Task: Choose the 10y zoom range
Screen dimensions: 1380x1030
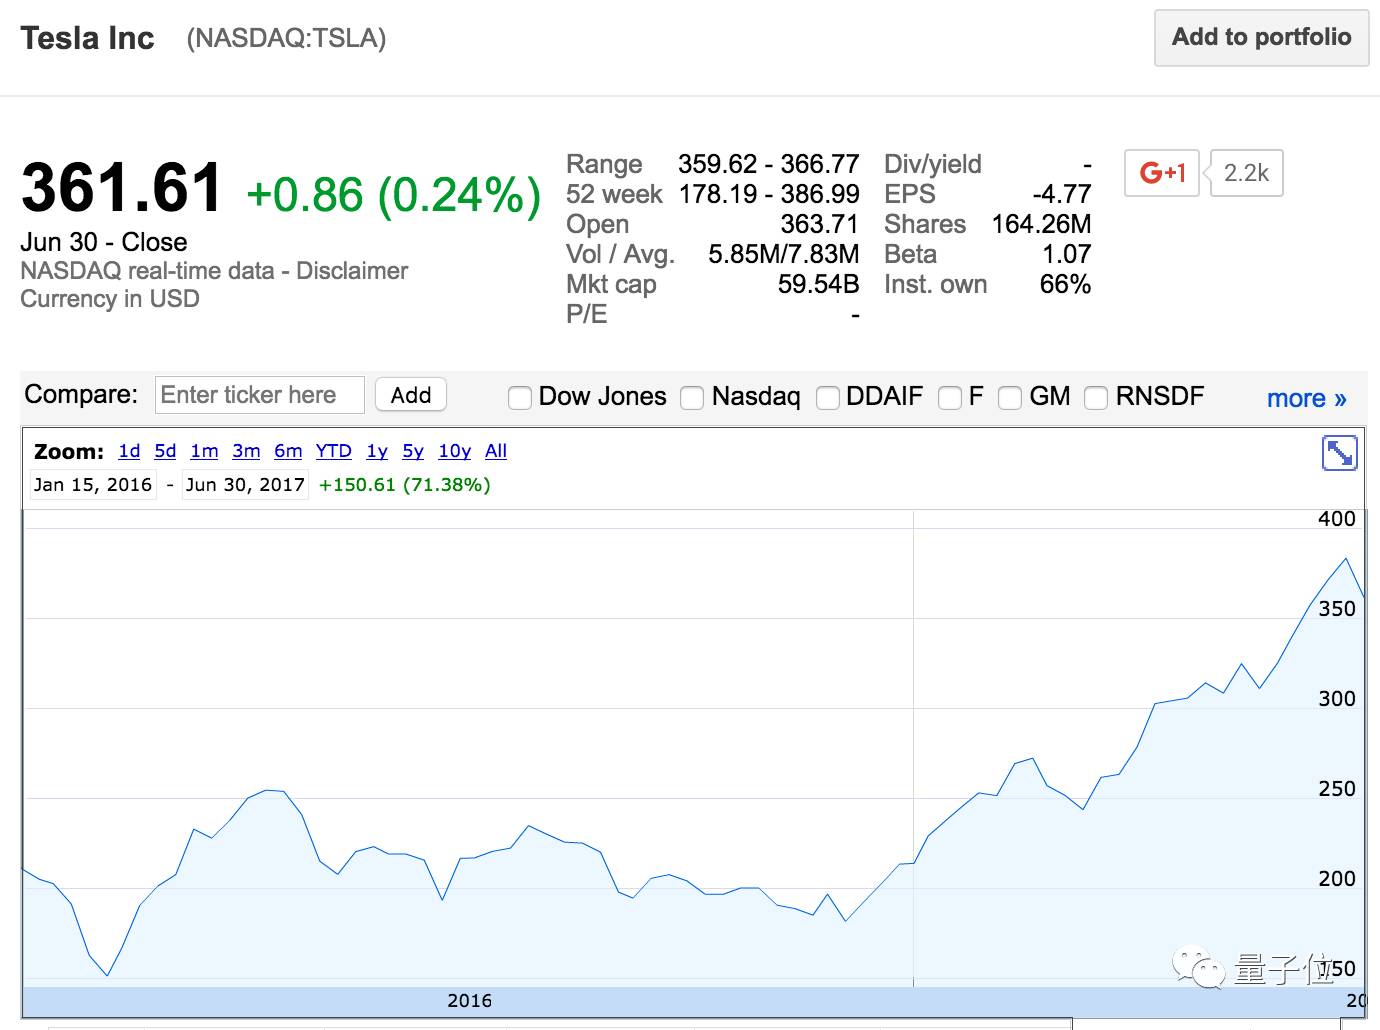Action: click(x=455, y=451)
